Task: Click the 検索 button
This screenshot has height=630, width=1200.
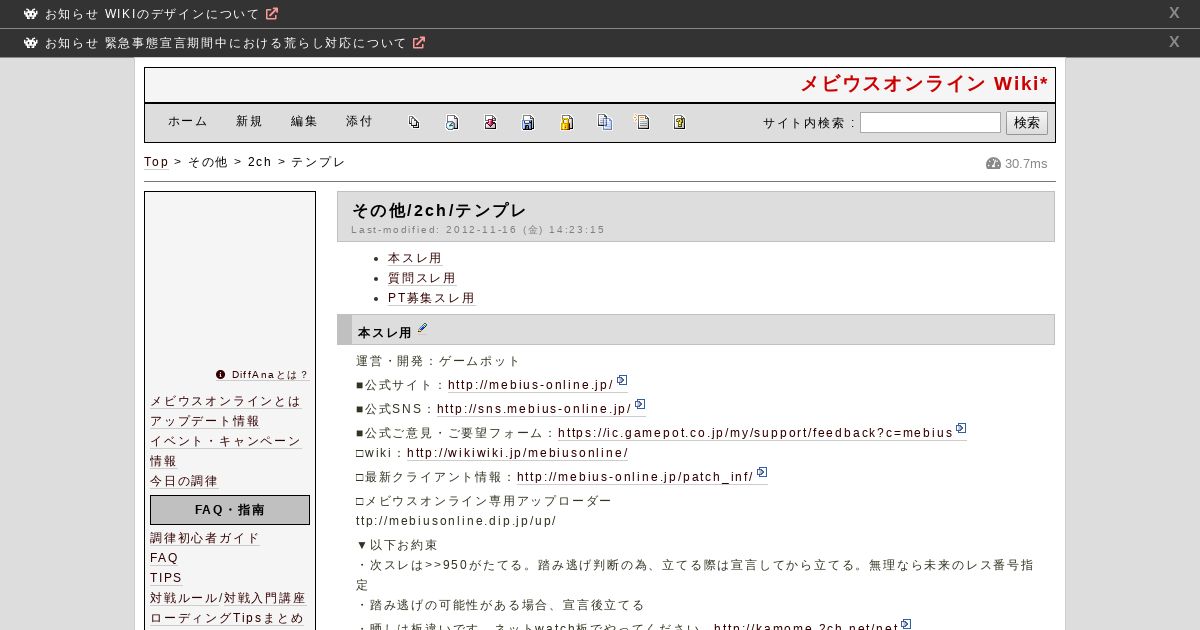Action: pyautogui.click(x=1027, y=122)
